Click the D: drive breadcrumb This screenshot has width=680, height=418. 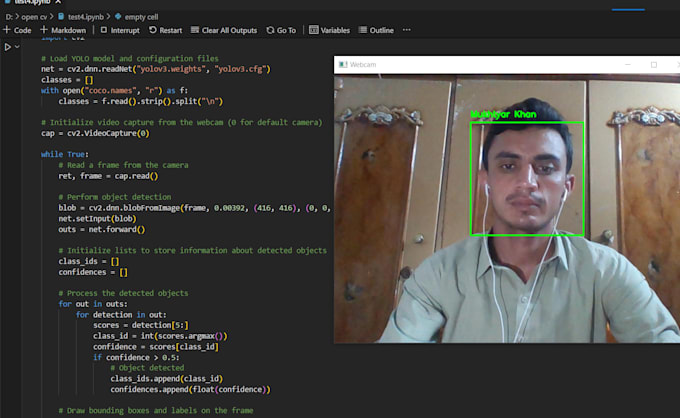coord(9,17)
